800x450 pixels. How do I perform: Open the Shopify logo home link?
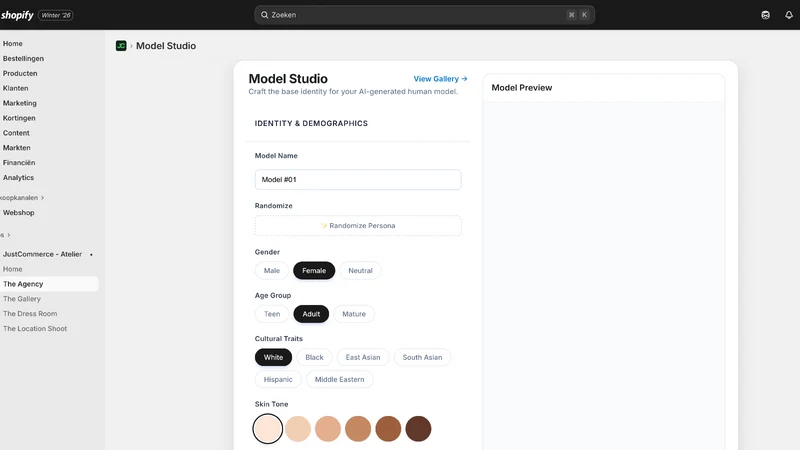click(17, 15)
